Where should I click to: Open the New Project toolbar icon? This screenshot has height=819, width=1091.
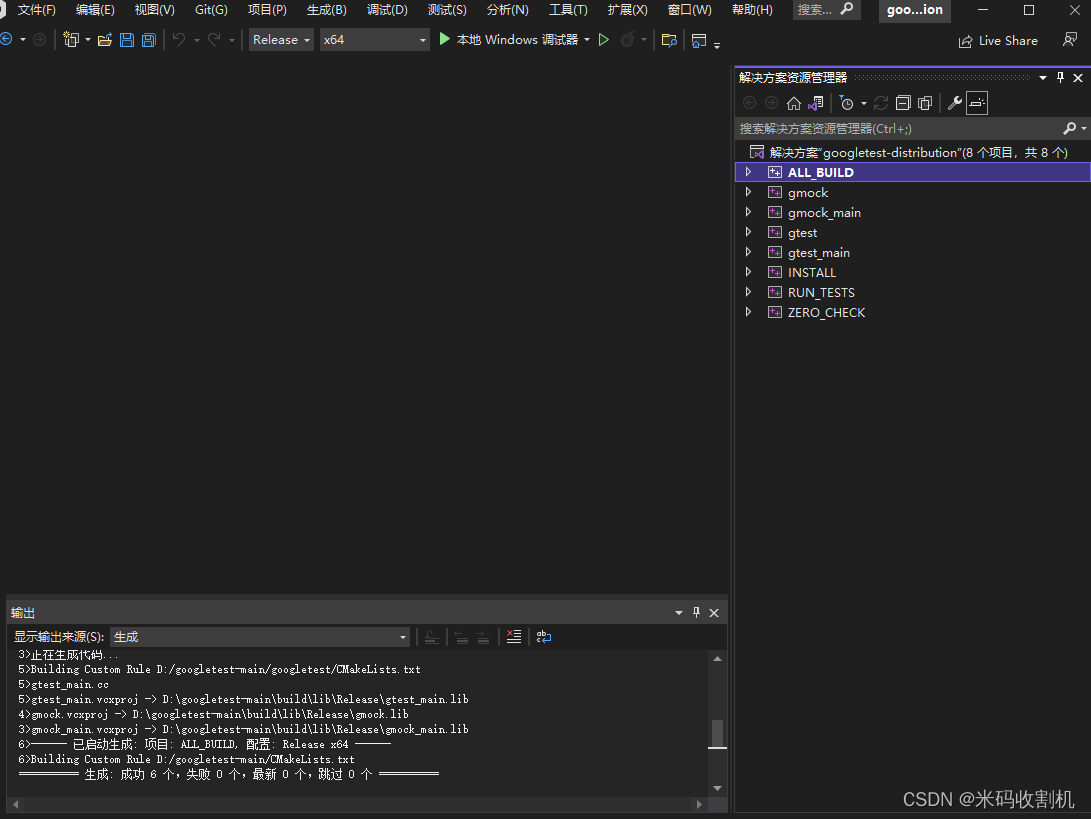pos(70,40)
